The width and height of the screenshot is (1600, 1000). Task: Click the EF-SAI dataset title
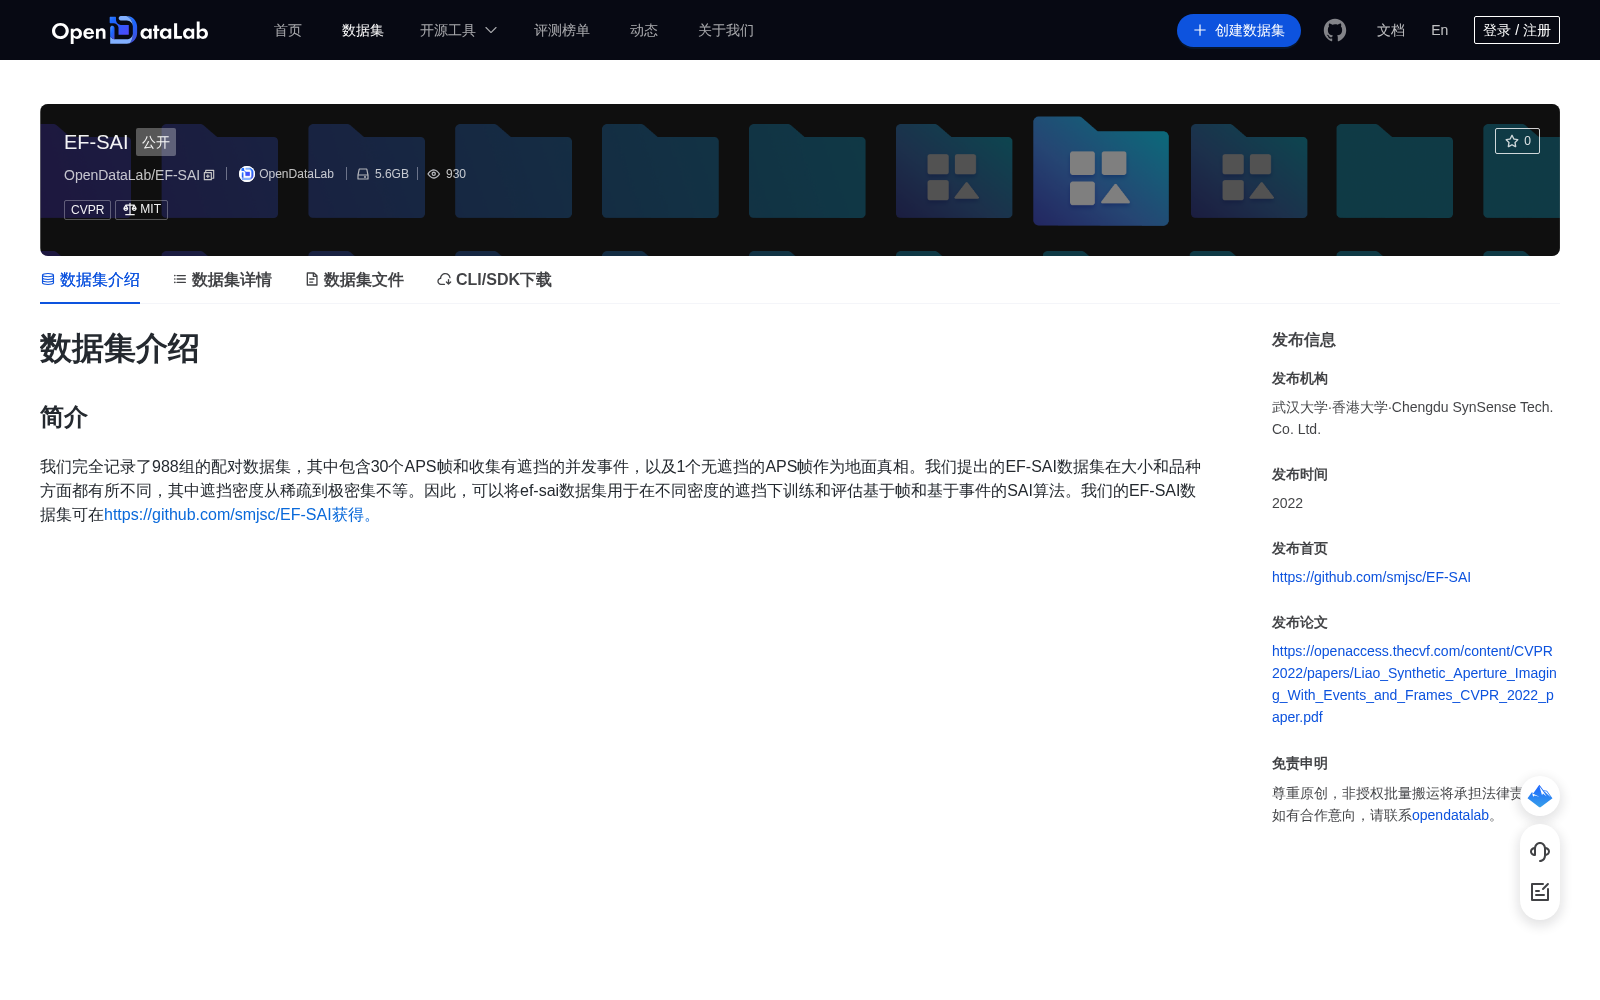pyautogui.click(x=96, y=142)
